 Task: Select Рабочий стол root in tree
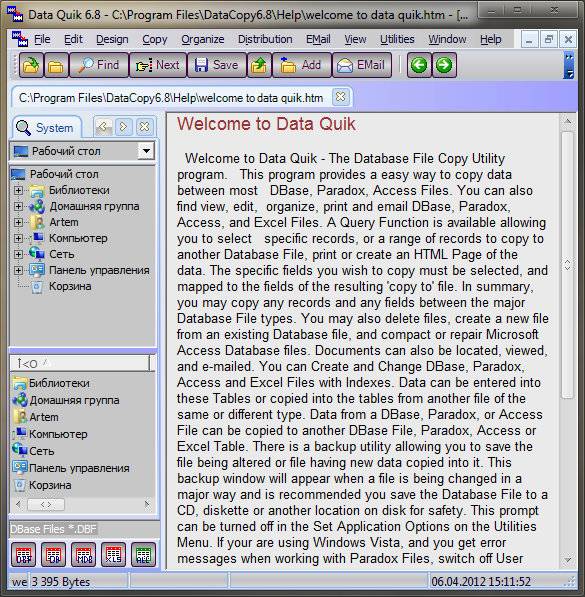64,174
